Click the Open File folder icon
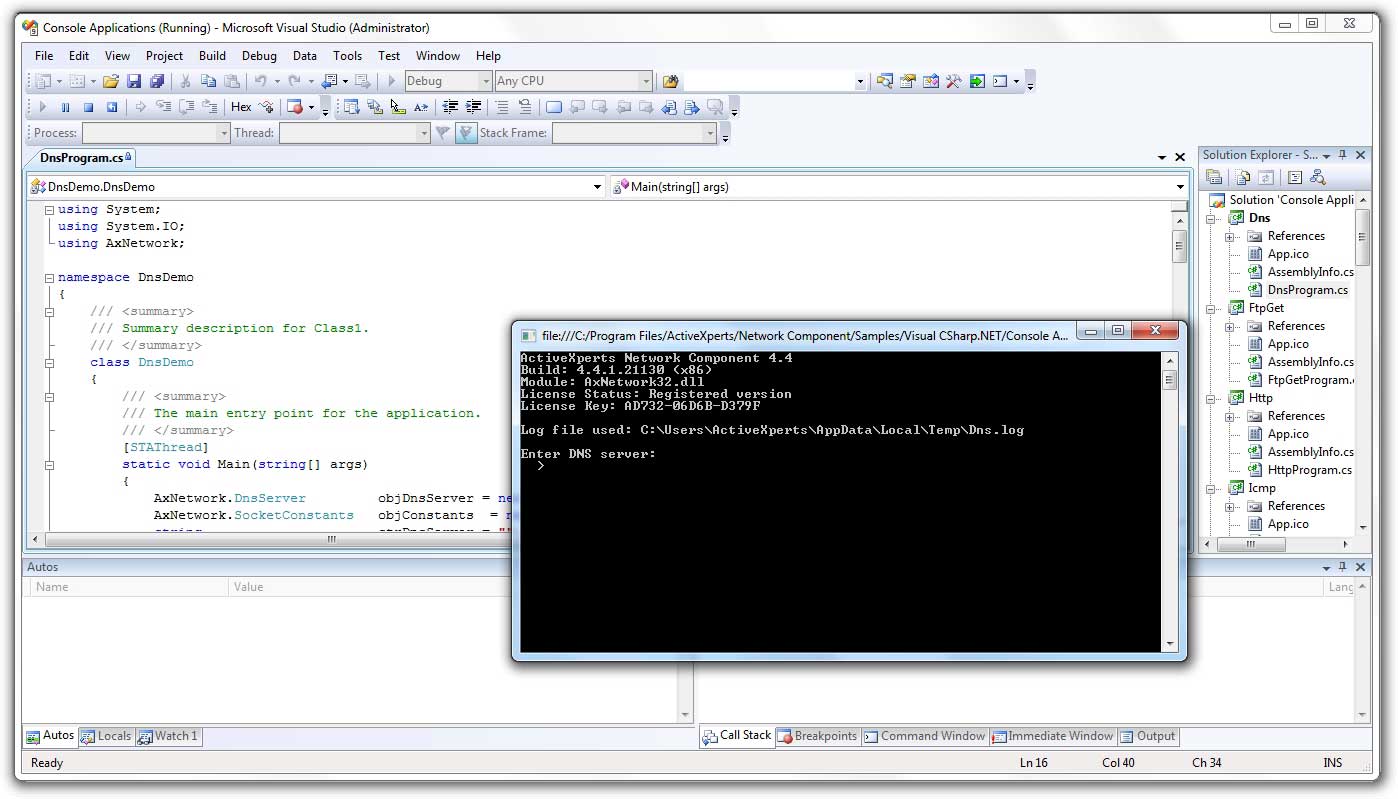Image resolution: width=1398 pixels, height=799 pixels. (111, 81)
